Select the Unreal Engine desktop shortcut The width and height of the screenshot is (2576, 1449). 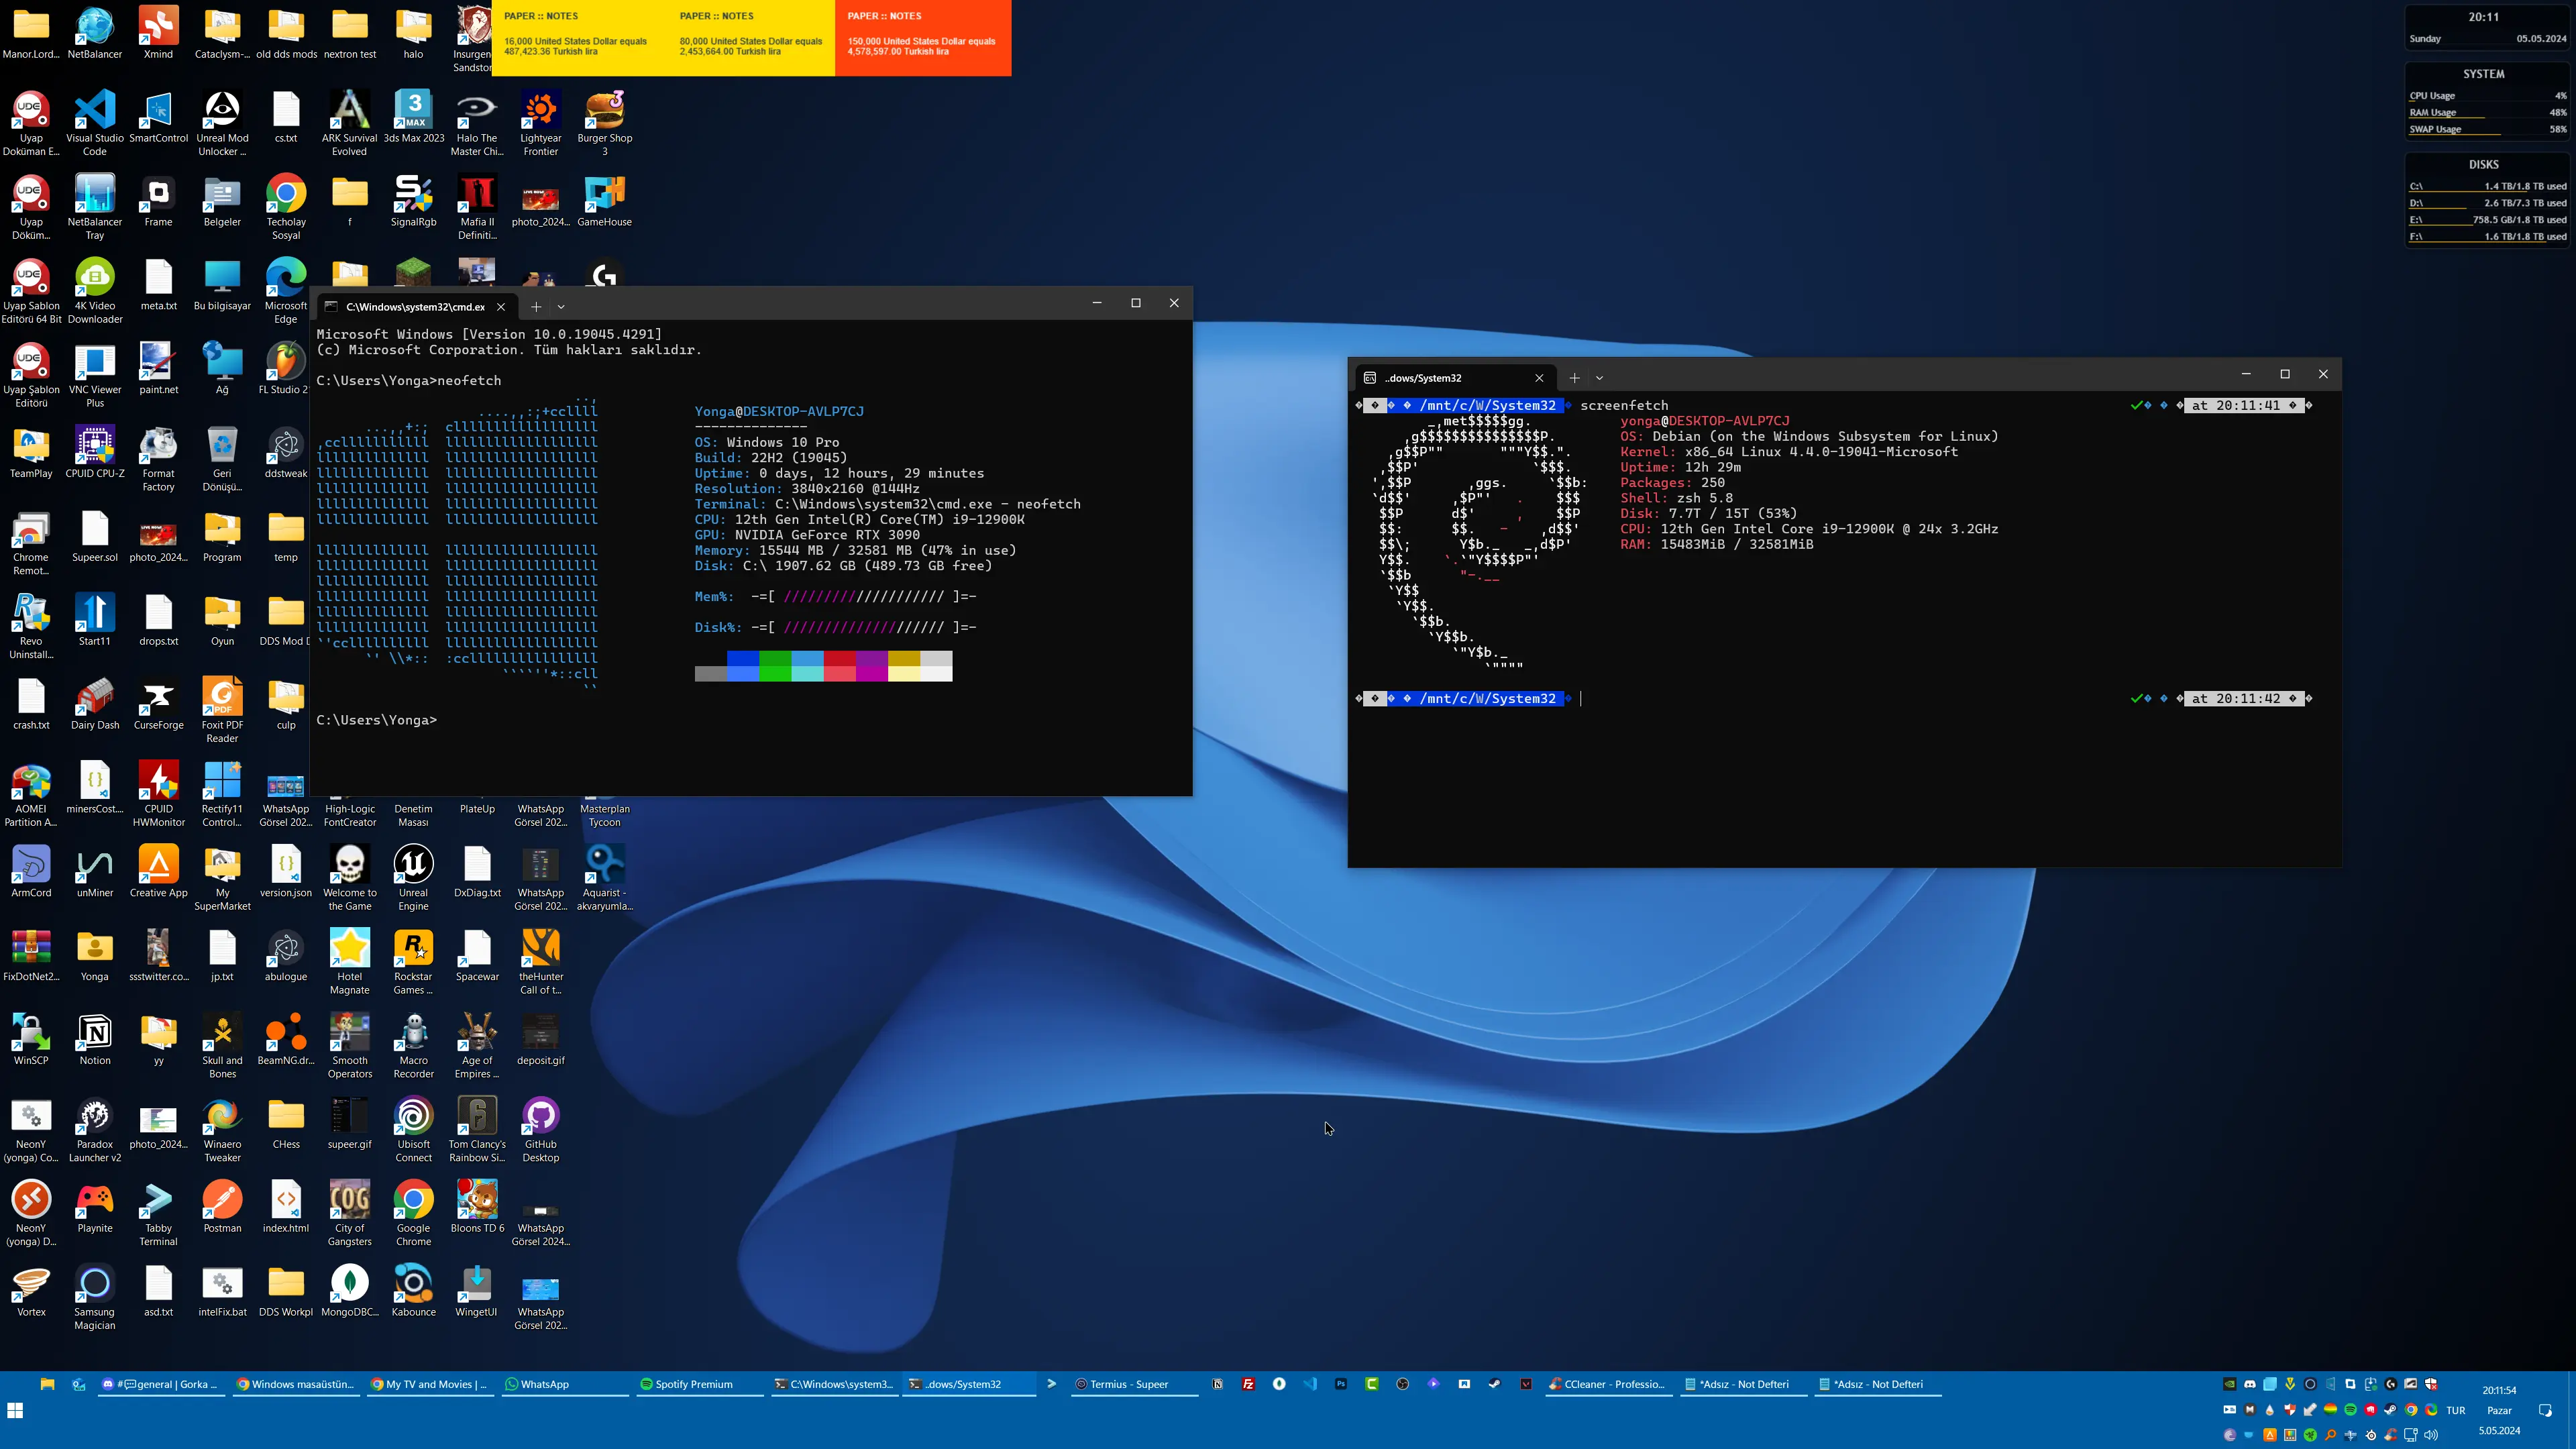pyautogui.click(x=414, y=878)
